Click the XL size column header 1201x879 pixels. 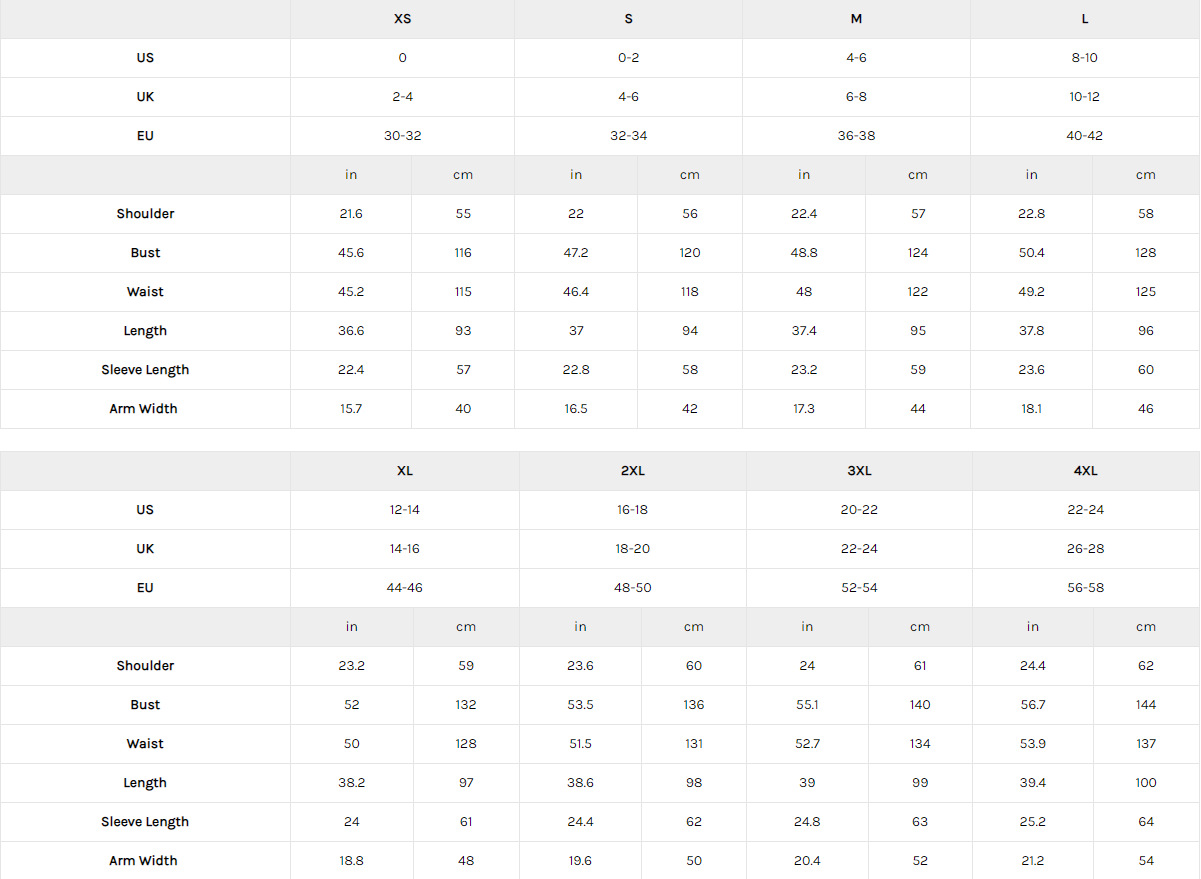[404, 471]
